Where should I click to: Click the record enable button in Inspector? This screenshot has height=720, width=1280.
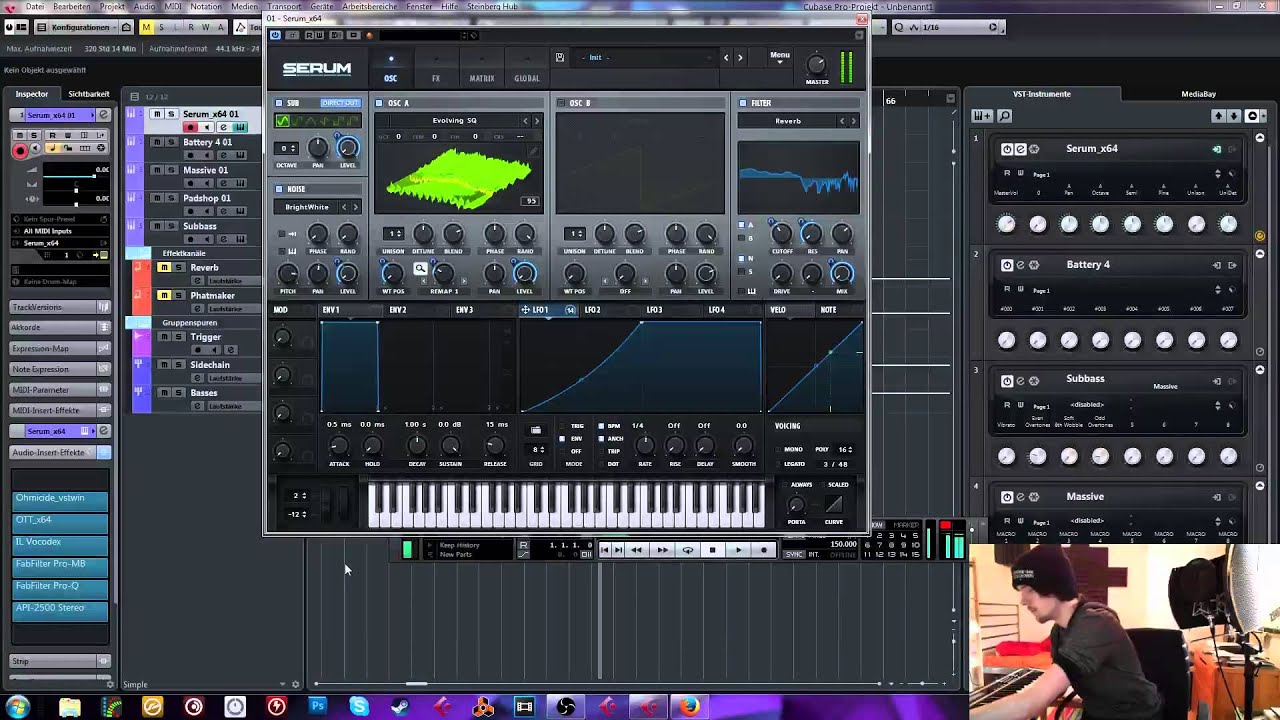[x=20, y=150]
